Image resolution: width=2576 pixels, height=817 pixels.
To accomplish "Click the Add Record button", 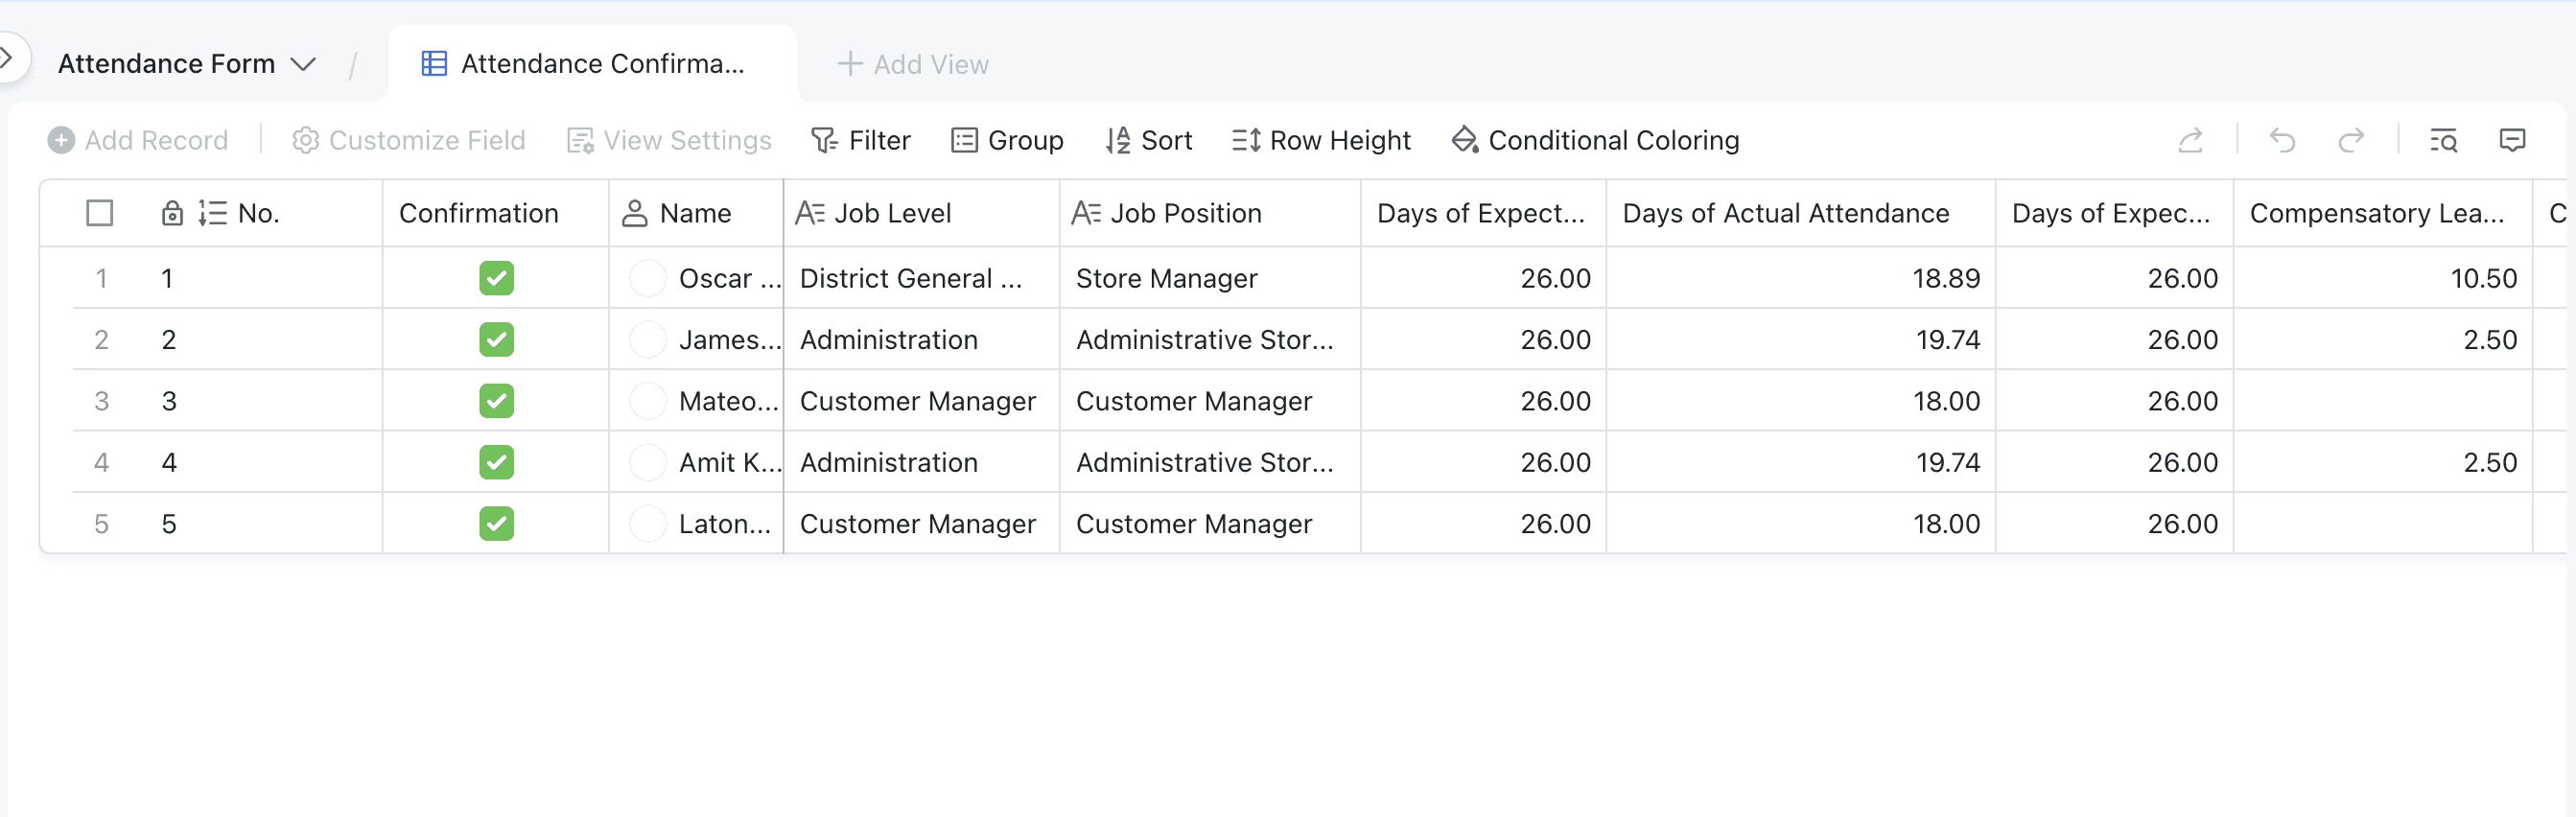I will tap(138, 140).
